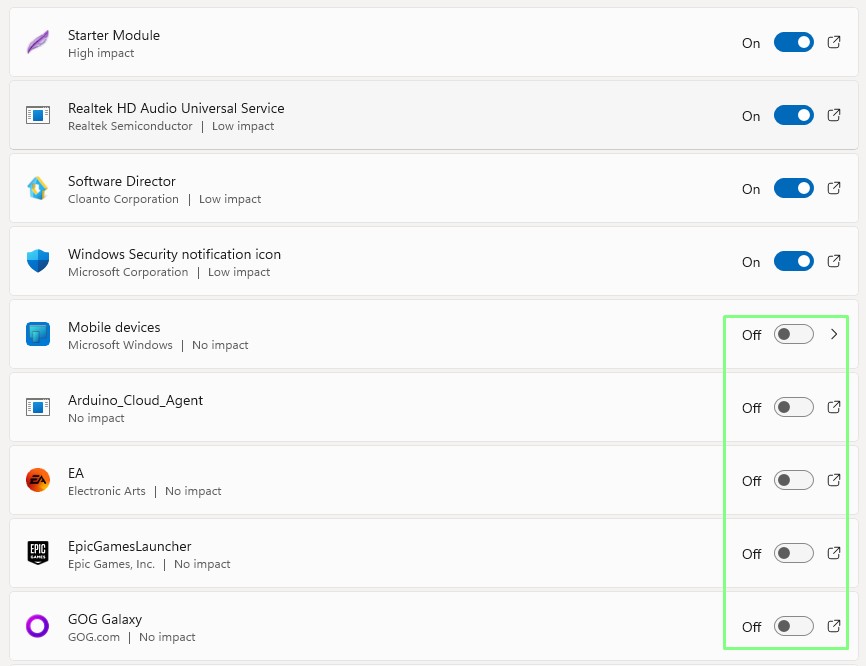Click the GOG Galaxy ring icon
The height and width of the screenshot is (666, 866).
point(38,627)
